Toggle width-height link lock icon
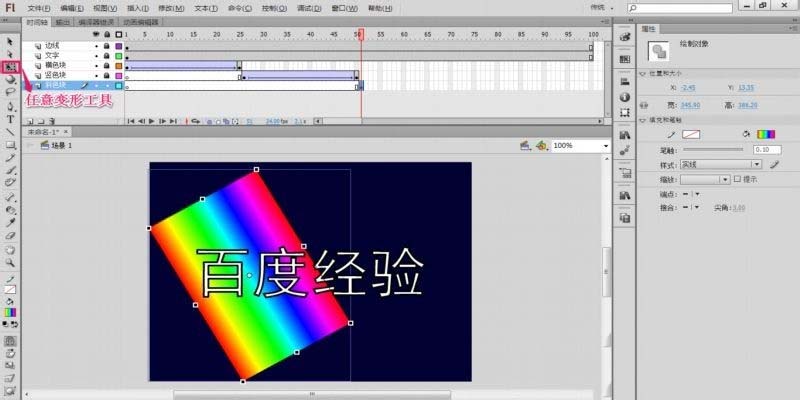This screenshot has height=400, width=800. pos(644,105)
